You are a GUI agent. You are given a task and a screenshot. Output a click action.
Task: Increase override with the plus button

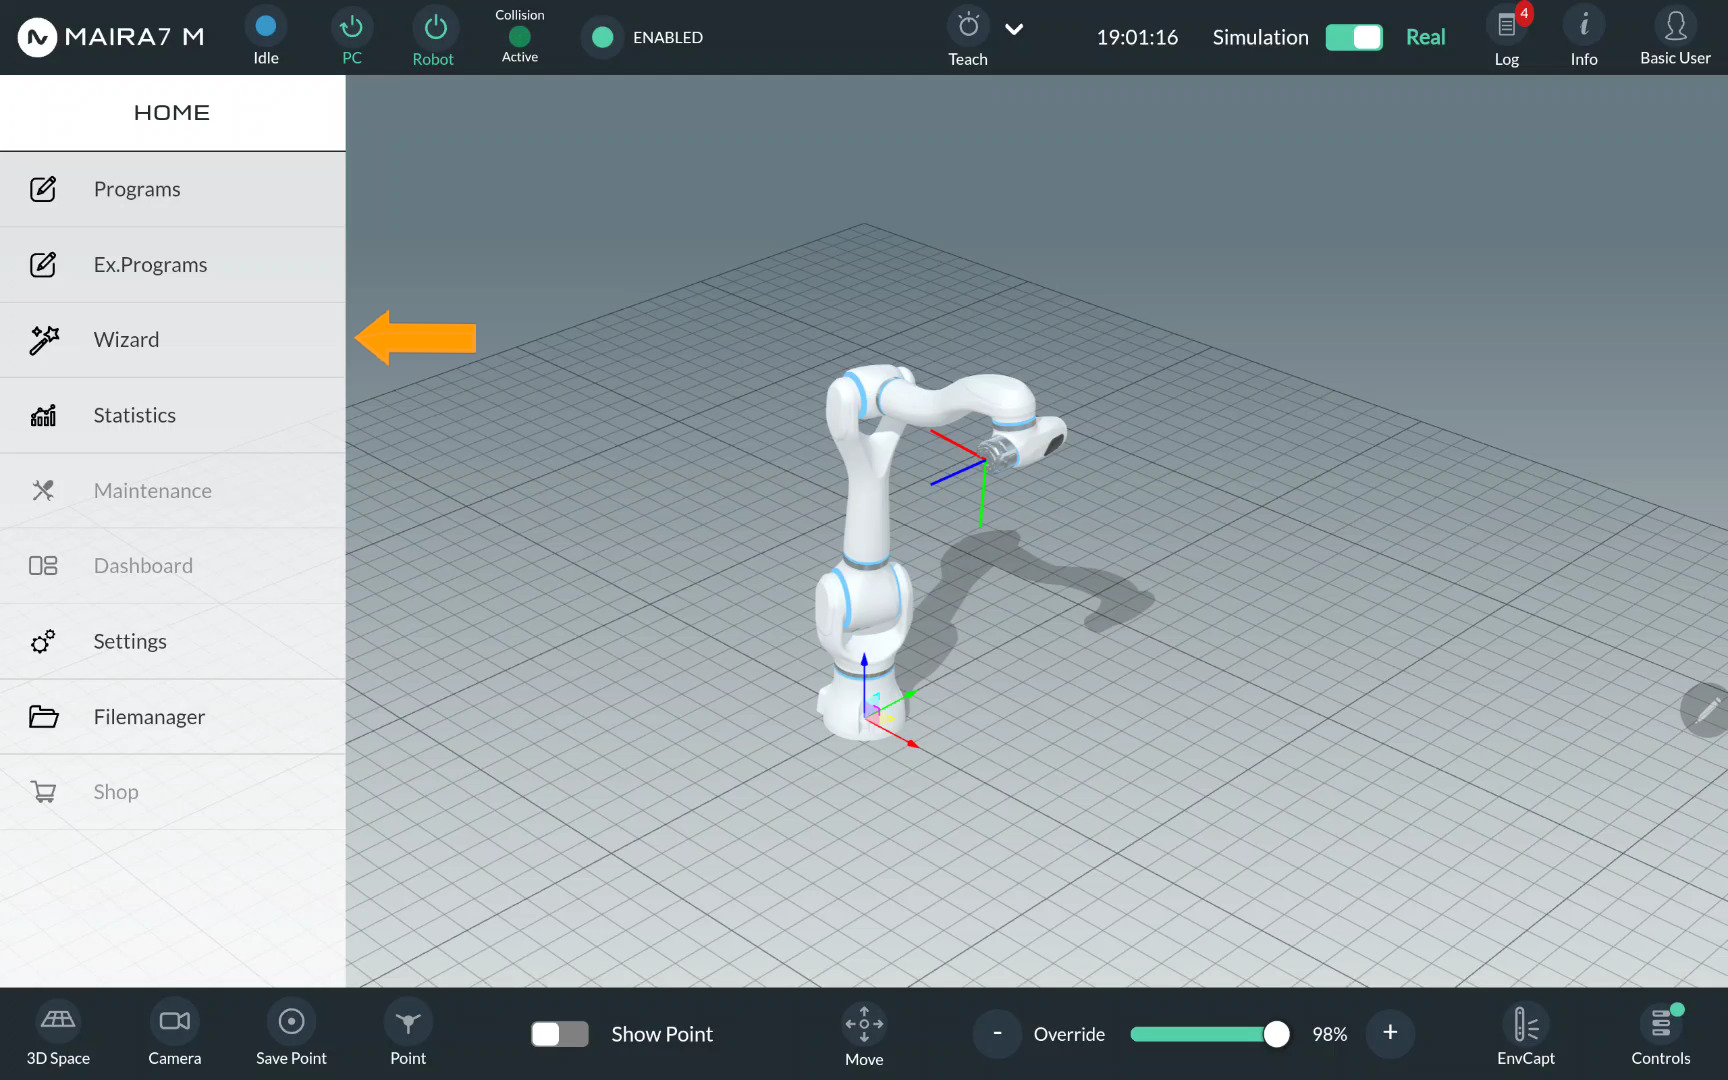coord(1390,1033)
